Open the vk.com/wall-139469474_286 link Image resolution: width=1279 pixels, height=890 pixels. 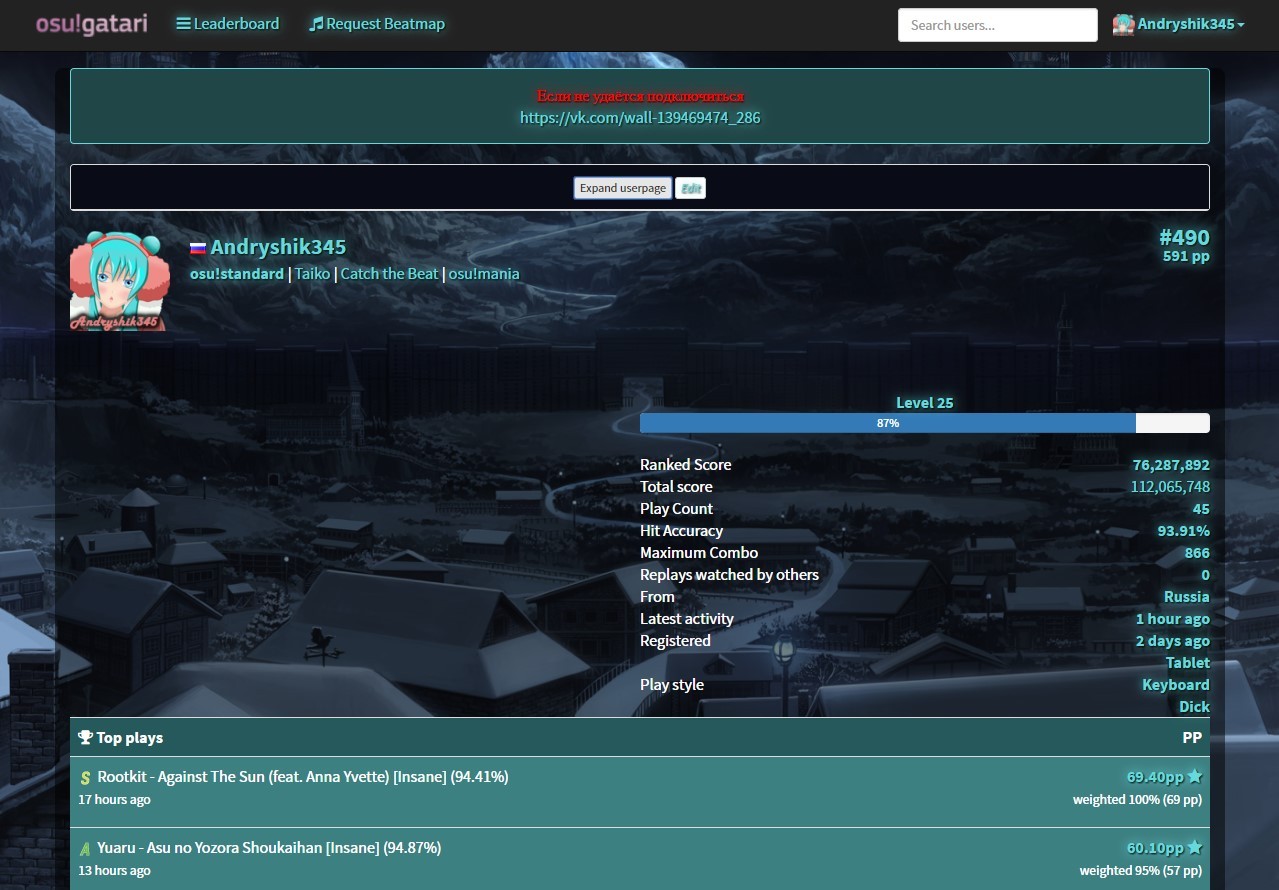640,117
